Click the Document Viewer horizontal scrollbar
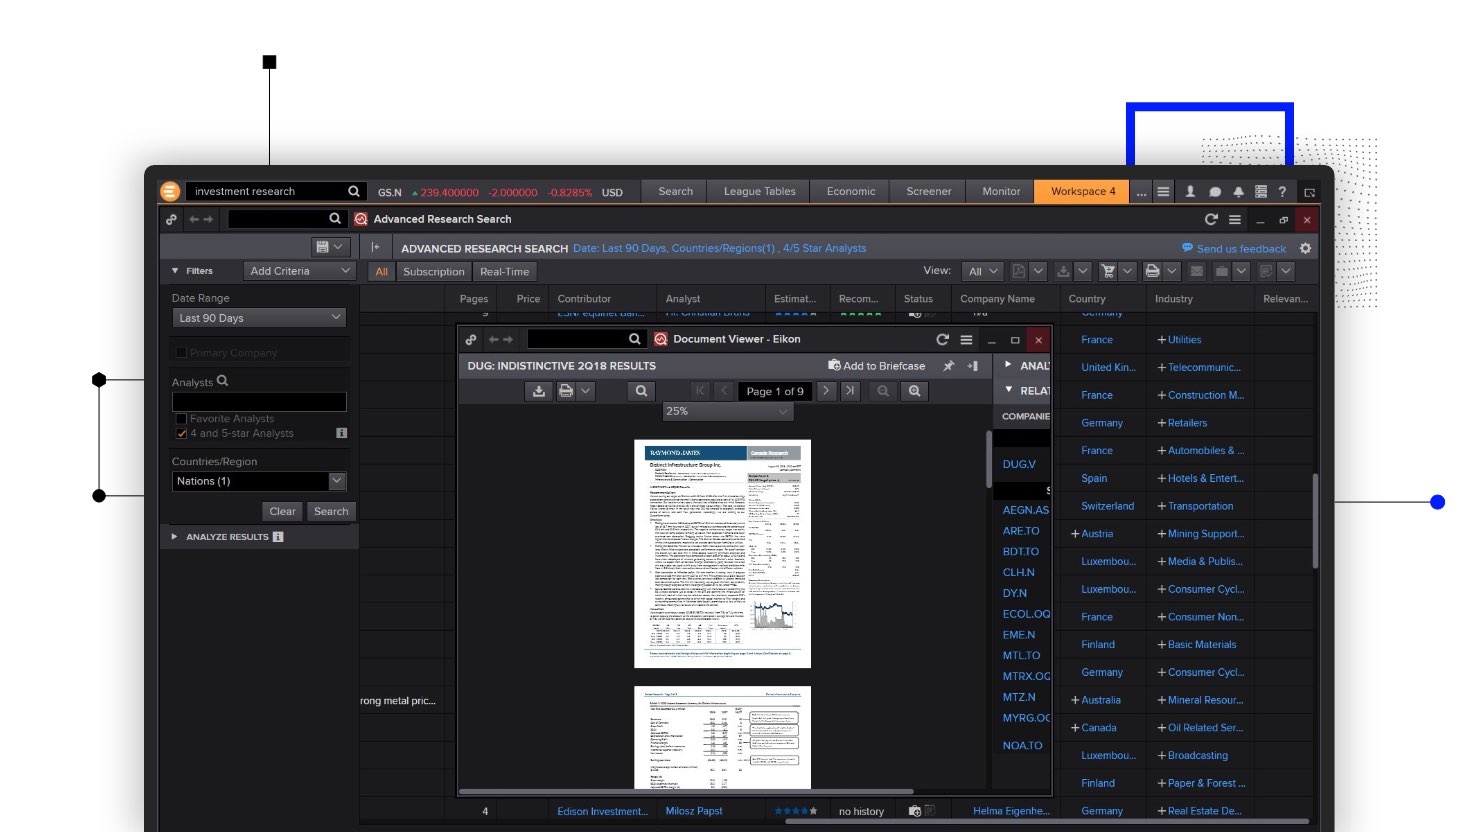The width and height of the screenshot is (1479, 832). pos(686,791)
